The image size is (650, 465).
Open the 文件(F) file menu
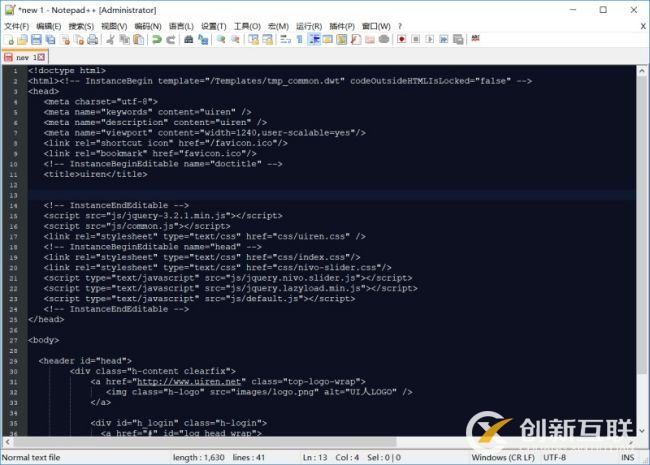[19, 25]
